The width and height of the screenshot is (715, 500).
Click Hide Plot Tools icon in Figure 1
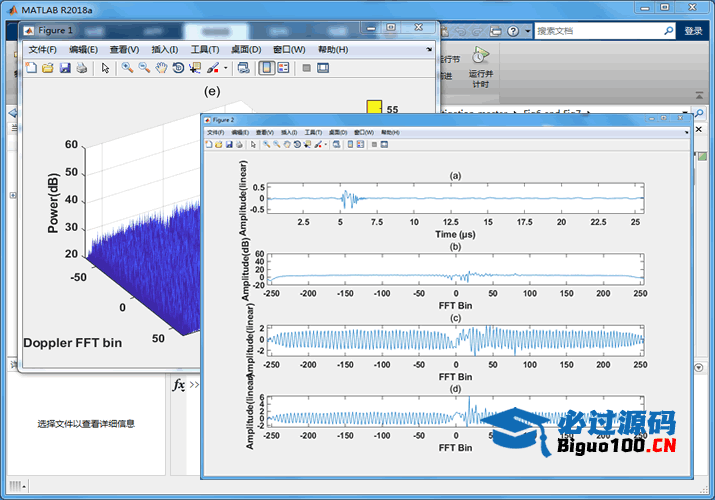coord(306,68)
